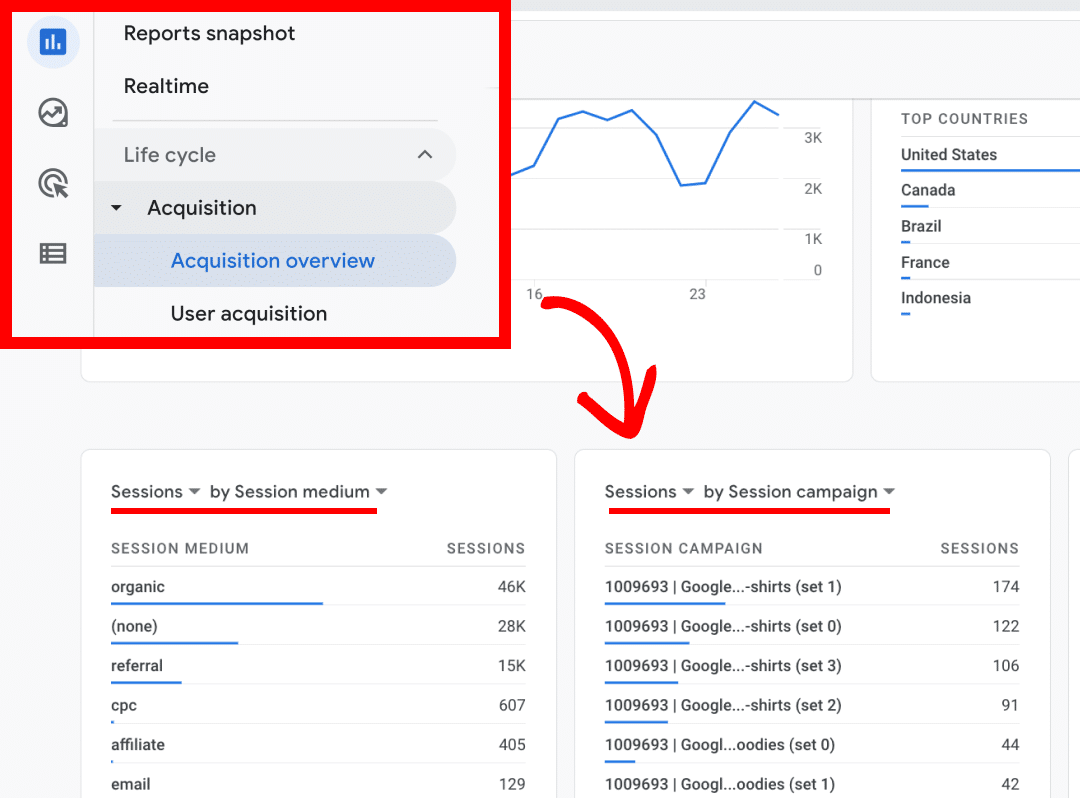Open the Configure table icon in sidebar
1080x798 pixels.
click(53, 254)
